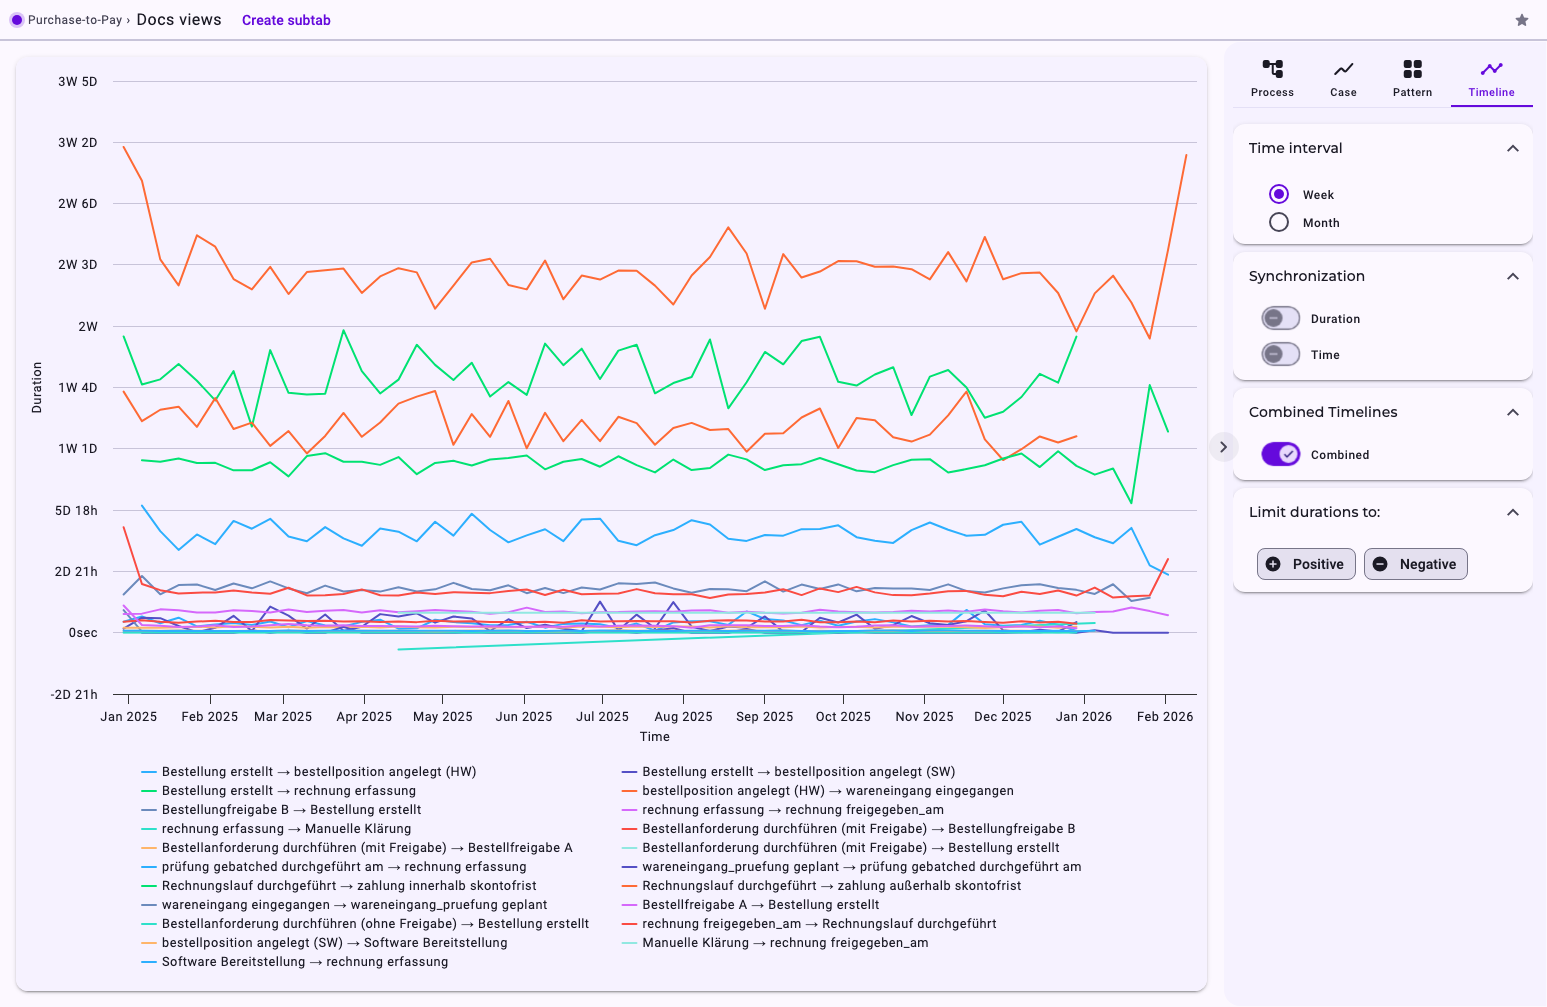This screenshot has width=1547, height=1007.
Task: Open the Pattern tab
Action: point(1412,79)
